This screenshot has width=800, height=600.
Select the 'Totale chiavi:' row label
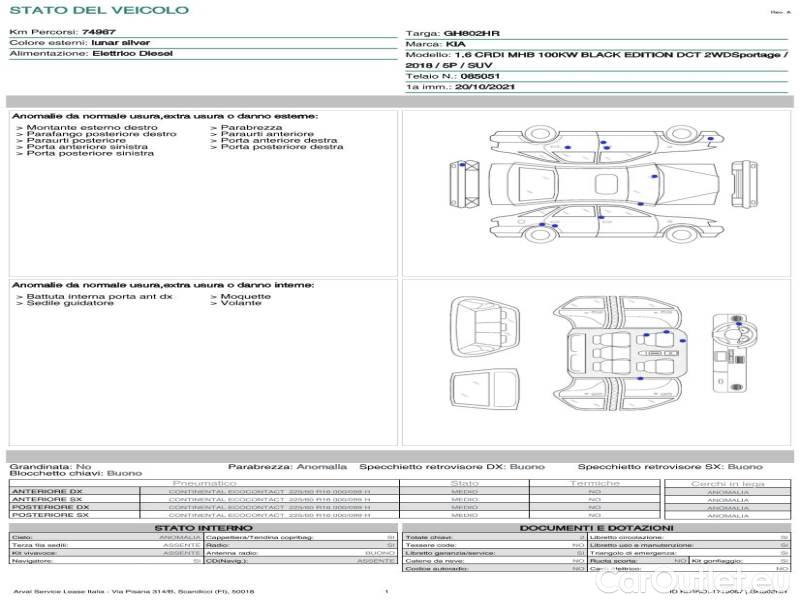(429, 537)
